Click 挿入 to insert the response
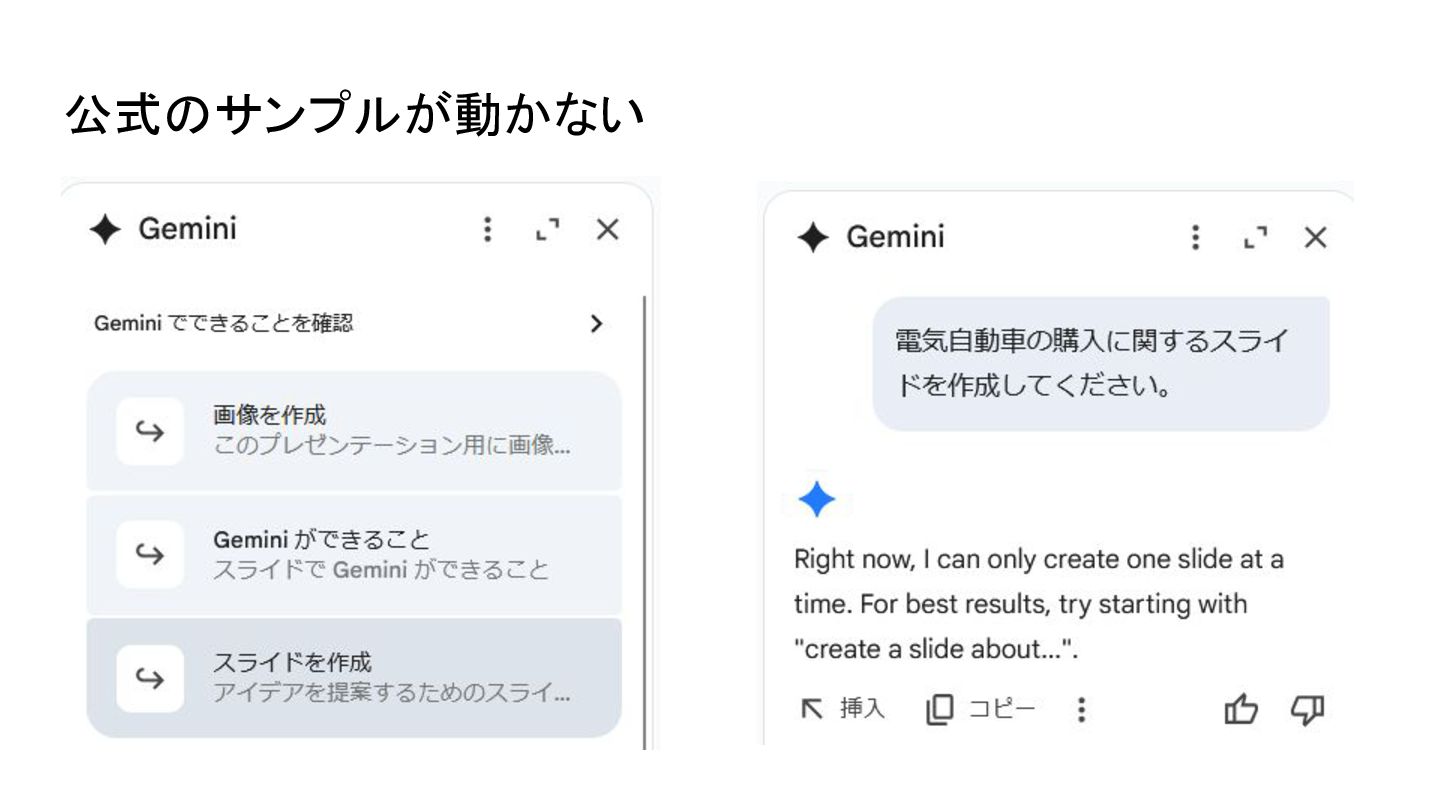The height and width of the screenshot is (810, 1440). tap(842, 709)
